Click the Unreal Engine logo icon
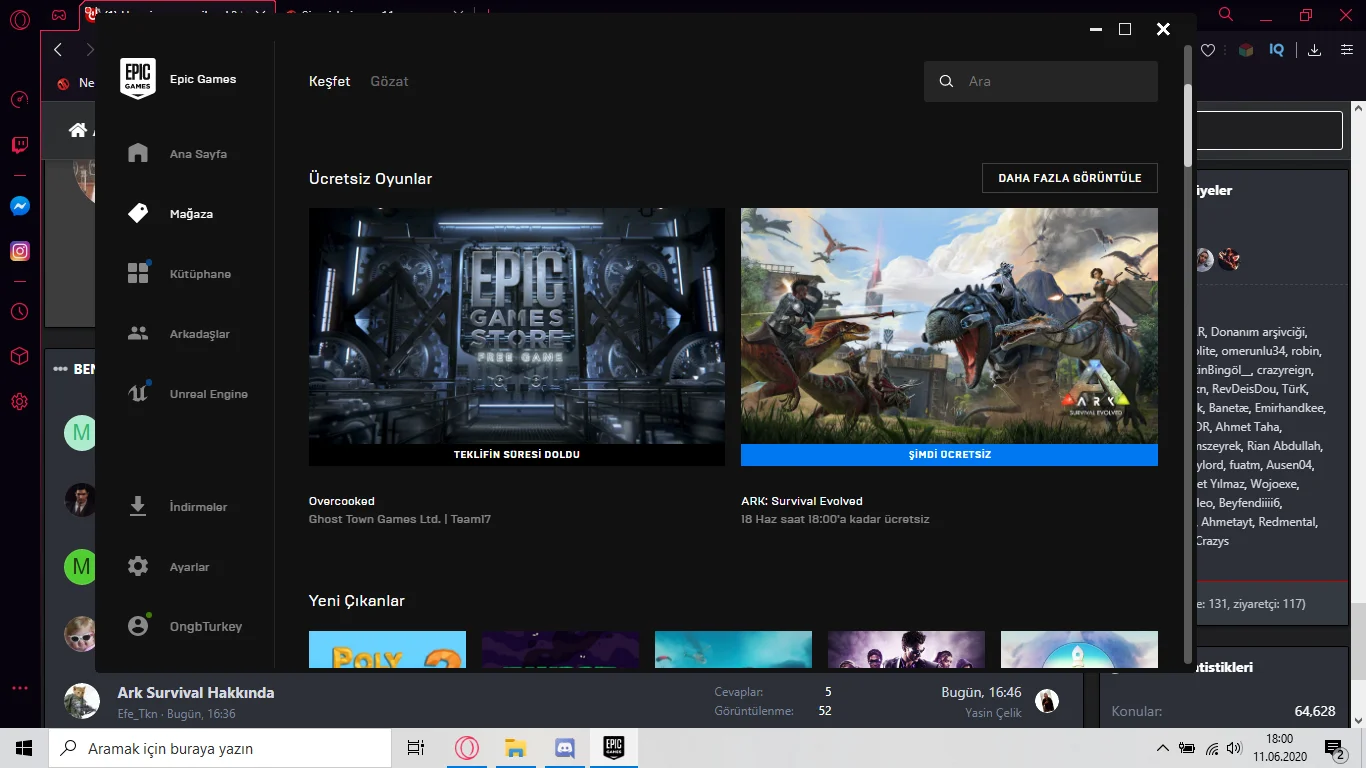This screenshot has width=1366, height=768. tap(138, 393)
